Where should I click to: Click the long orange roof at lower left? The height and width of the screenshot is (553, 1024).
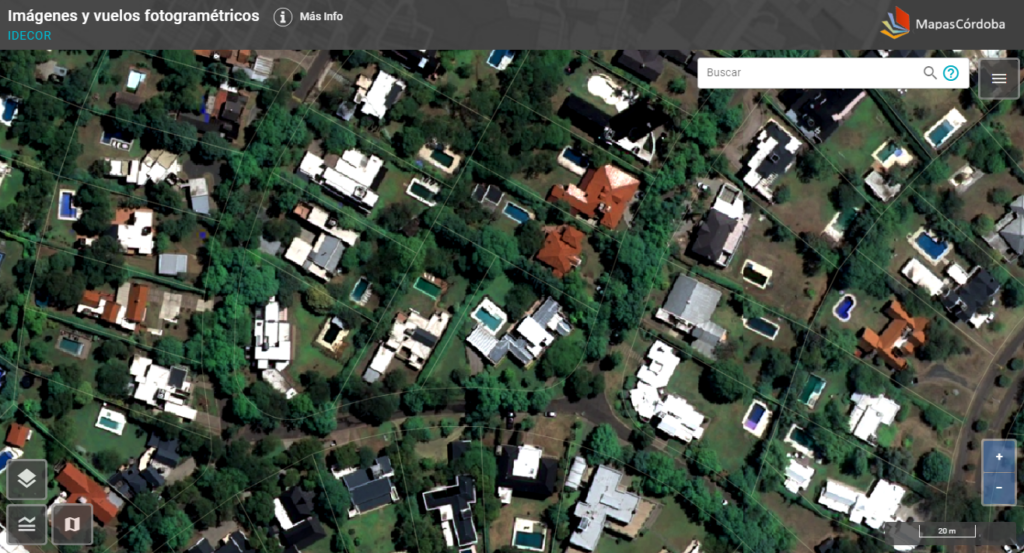coord(88,494)
